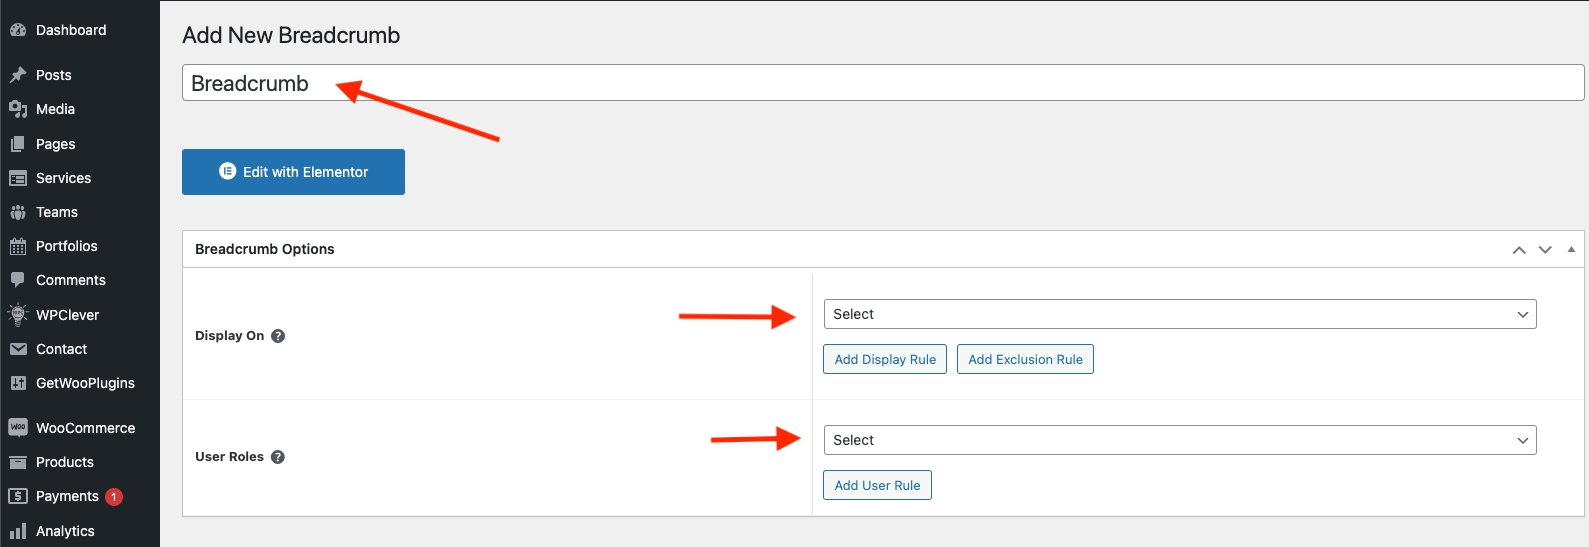Click the Media library icon

point(18,109)
